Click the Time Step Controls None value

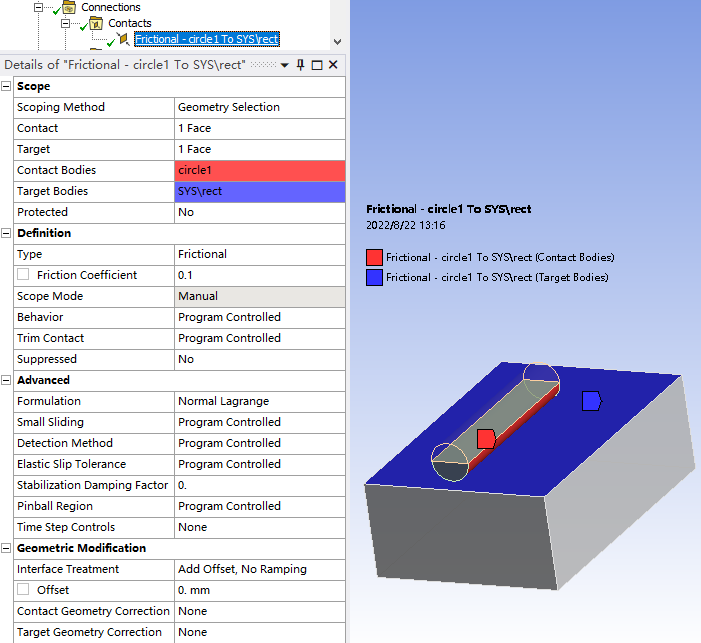pyautogui.click(x=260, y=528)
